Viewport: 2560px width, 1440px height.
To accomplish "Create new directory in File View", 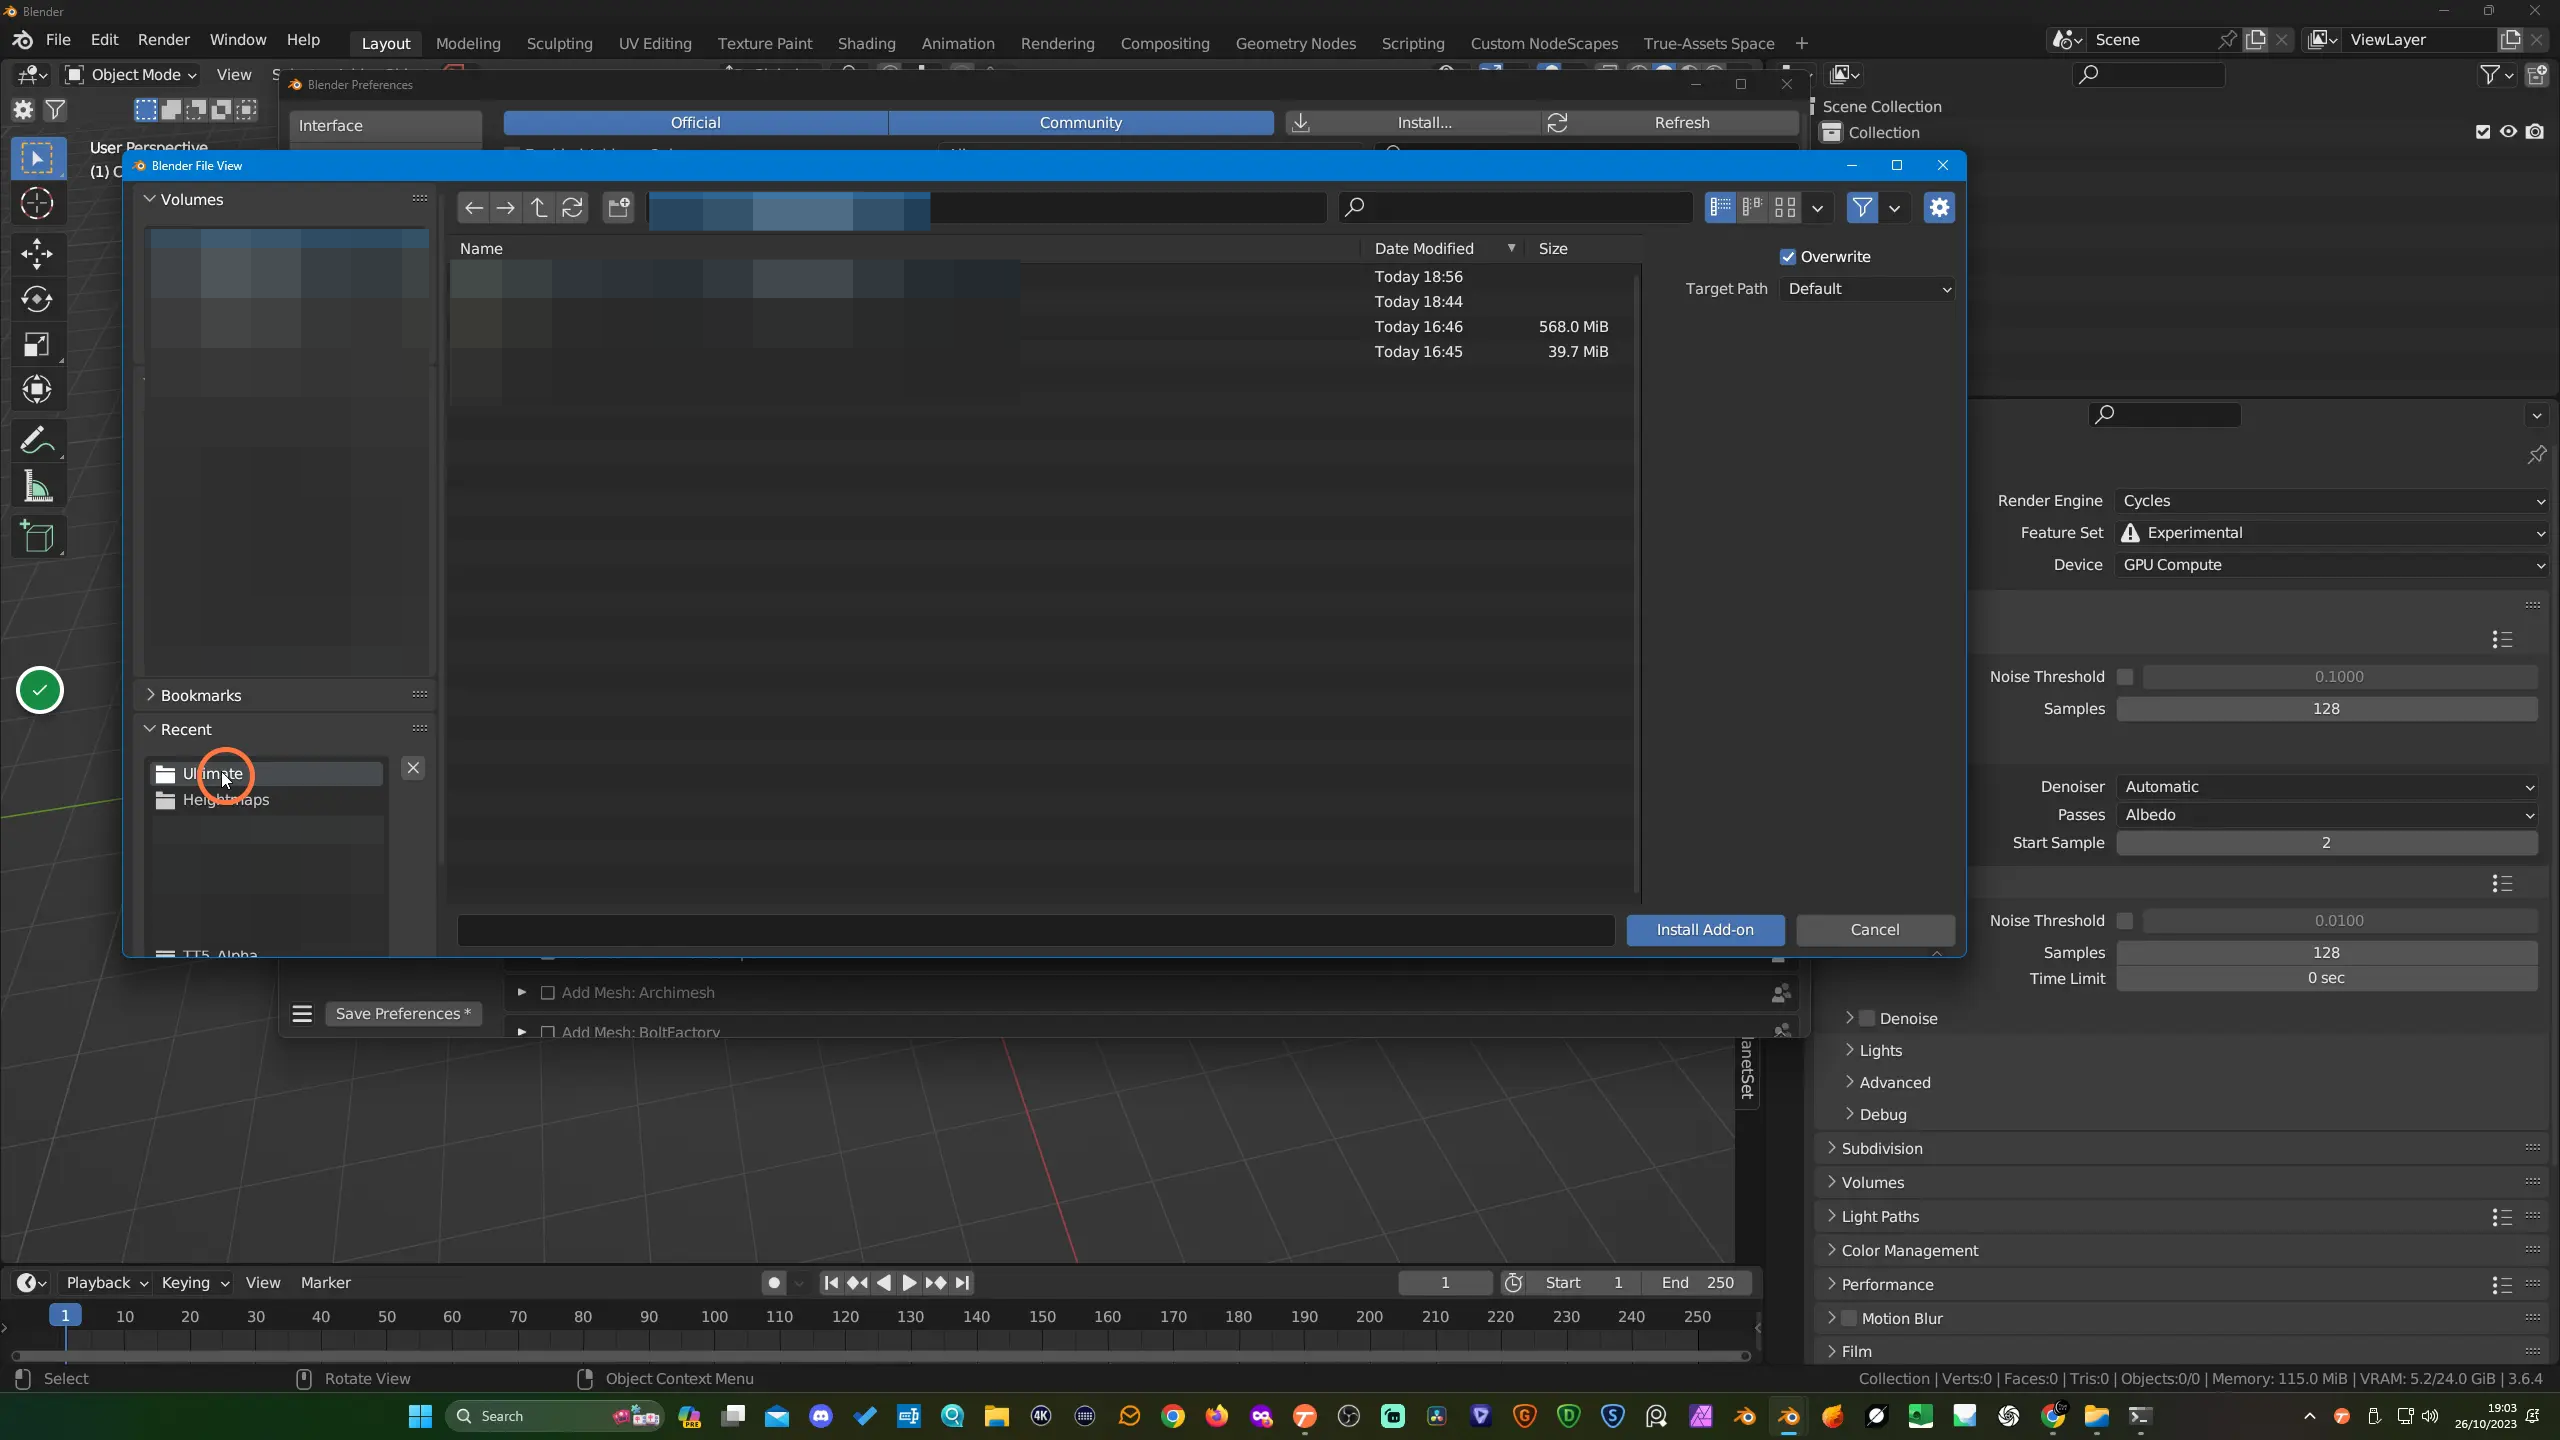I will [x=619, y=208].
